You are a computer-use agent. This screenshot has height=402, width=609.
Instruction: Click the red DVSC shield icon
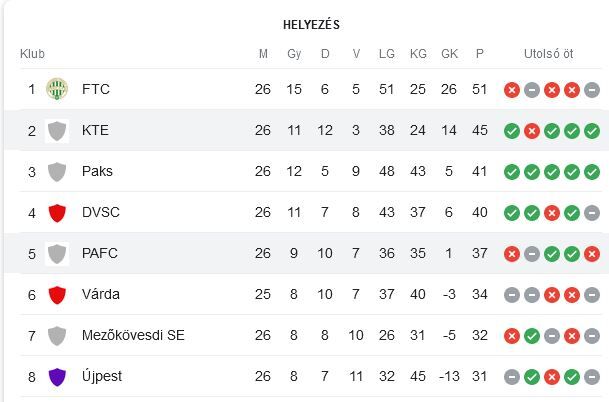[57, 213]
